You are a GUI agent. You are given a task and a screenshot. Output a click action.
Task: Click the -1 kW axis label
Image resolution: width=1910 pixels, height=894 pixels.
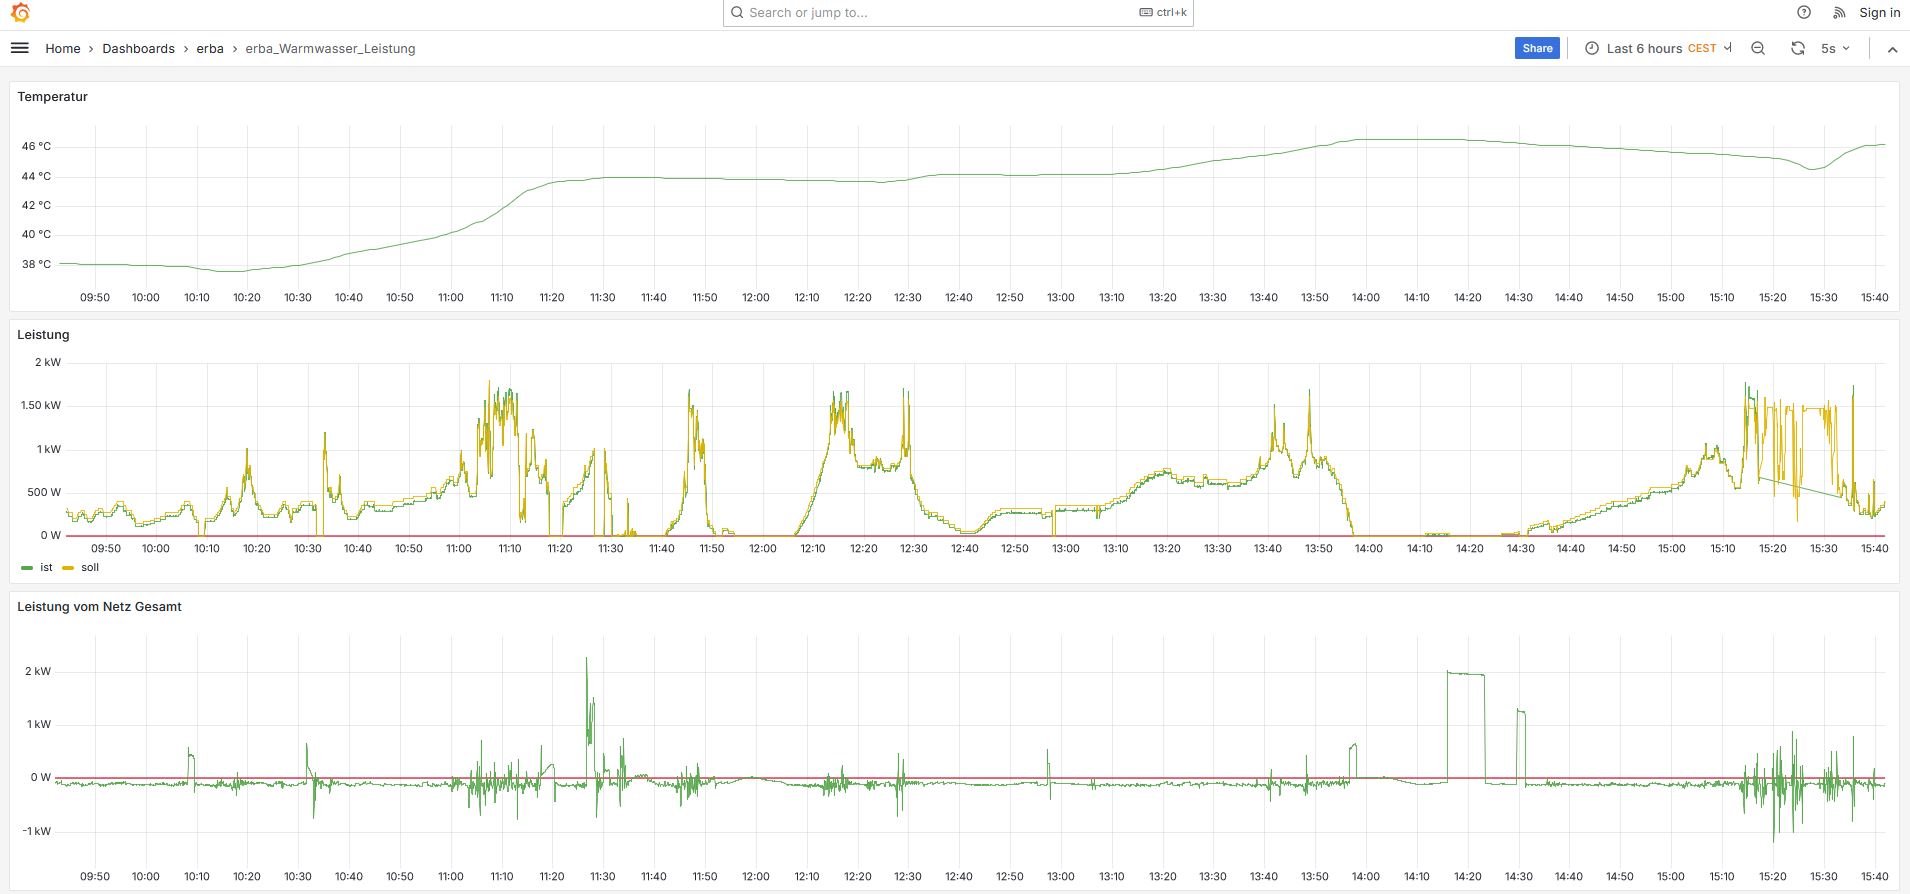click(37, 831)
